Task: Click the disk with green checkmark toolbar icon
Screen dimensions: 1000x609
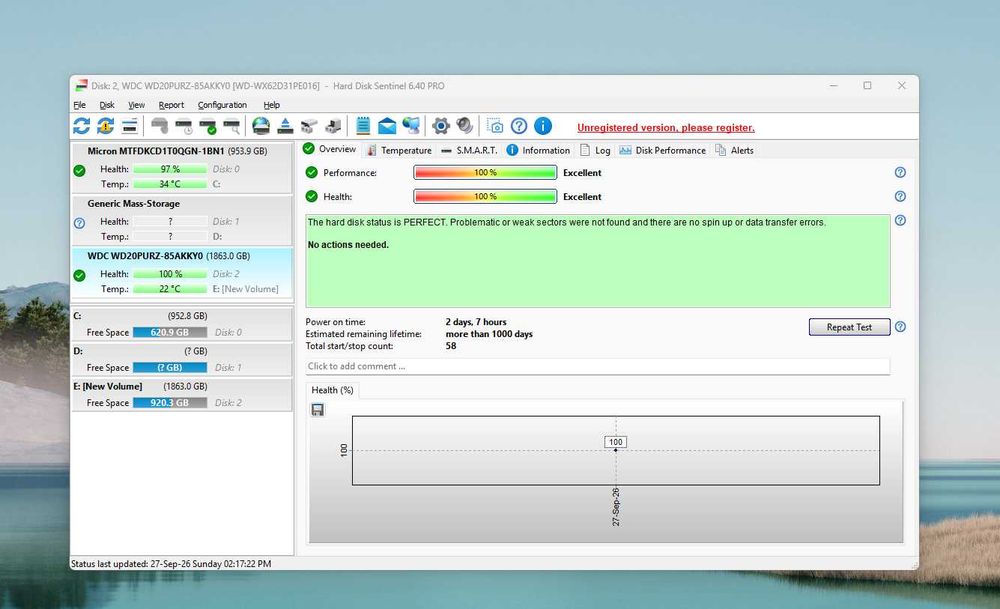Action: coord(208,126)
